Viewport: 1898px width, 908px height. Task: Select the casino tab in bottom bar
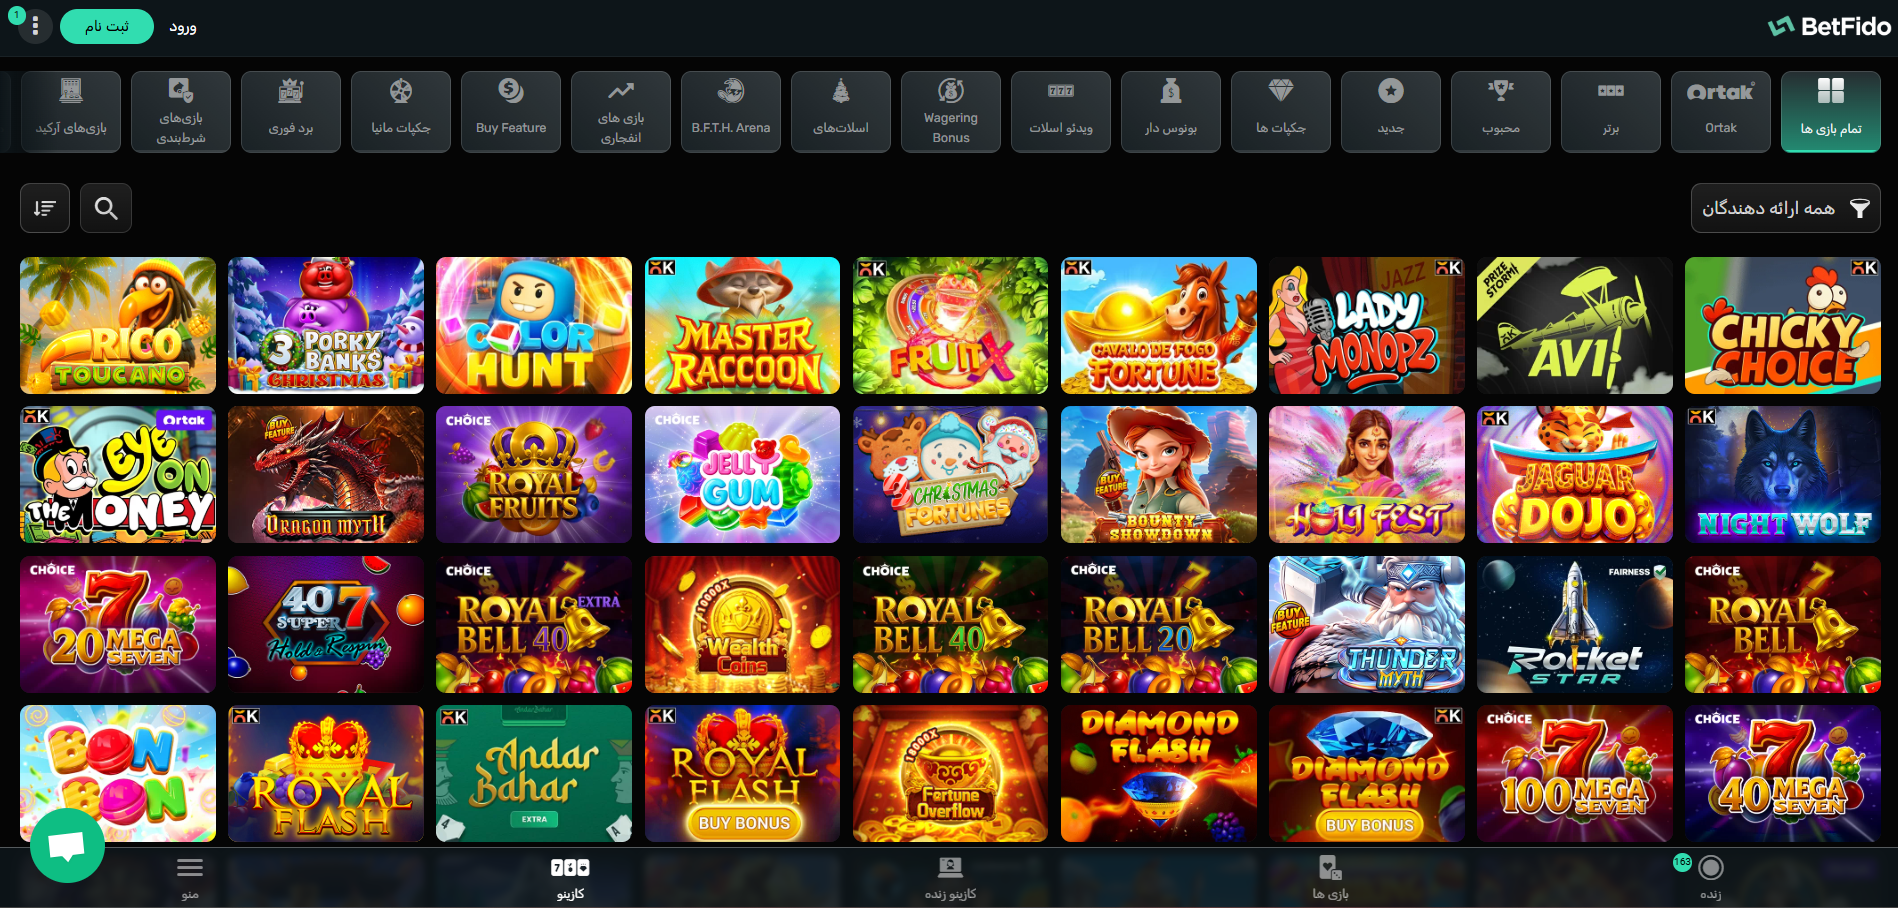570,877
